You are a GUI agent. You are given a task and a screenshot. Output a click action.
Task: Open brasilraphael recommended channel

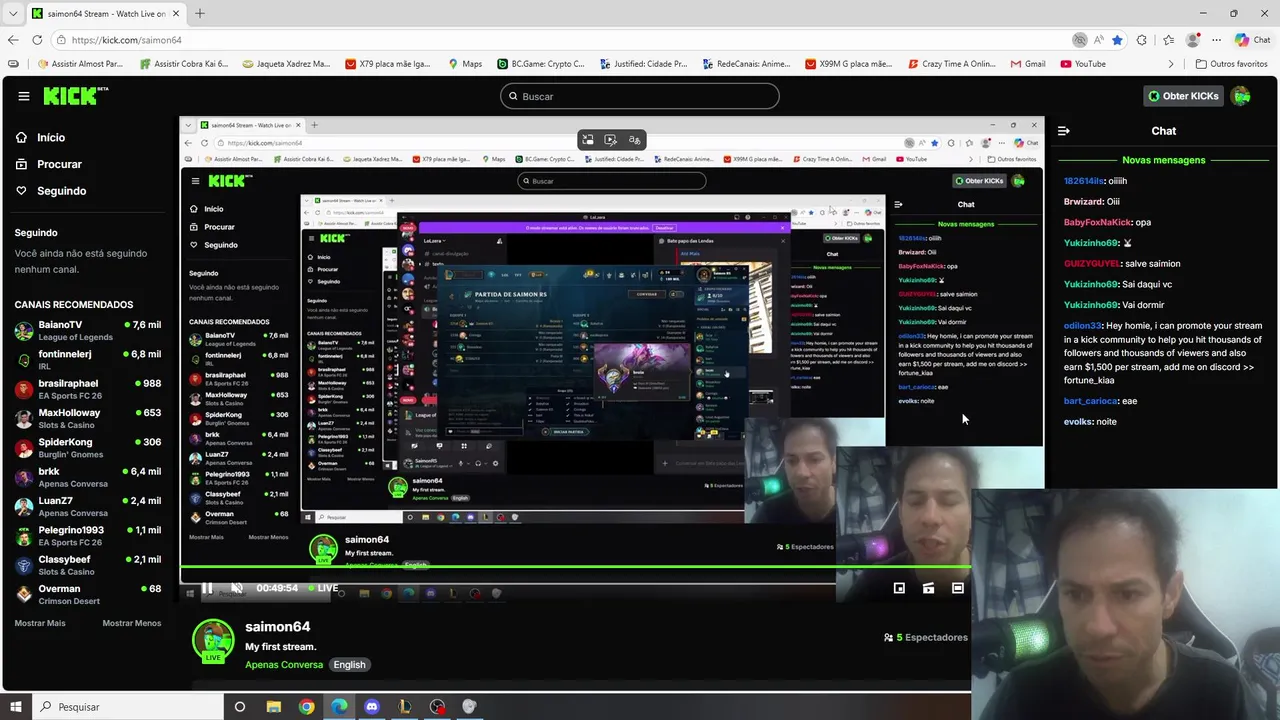[88, 389]
